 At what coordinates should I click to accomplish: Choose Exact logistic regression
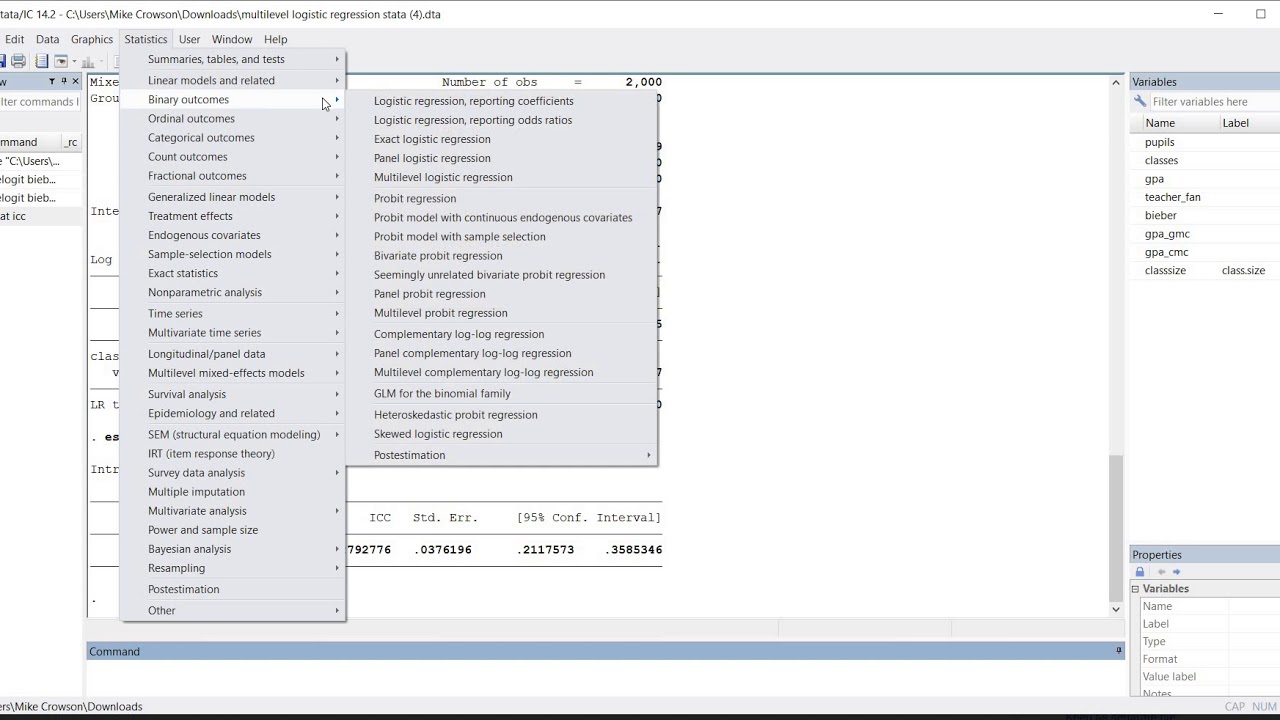coord(501,139)
